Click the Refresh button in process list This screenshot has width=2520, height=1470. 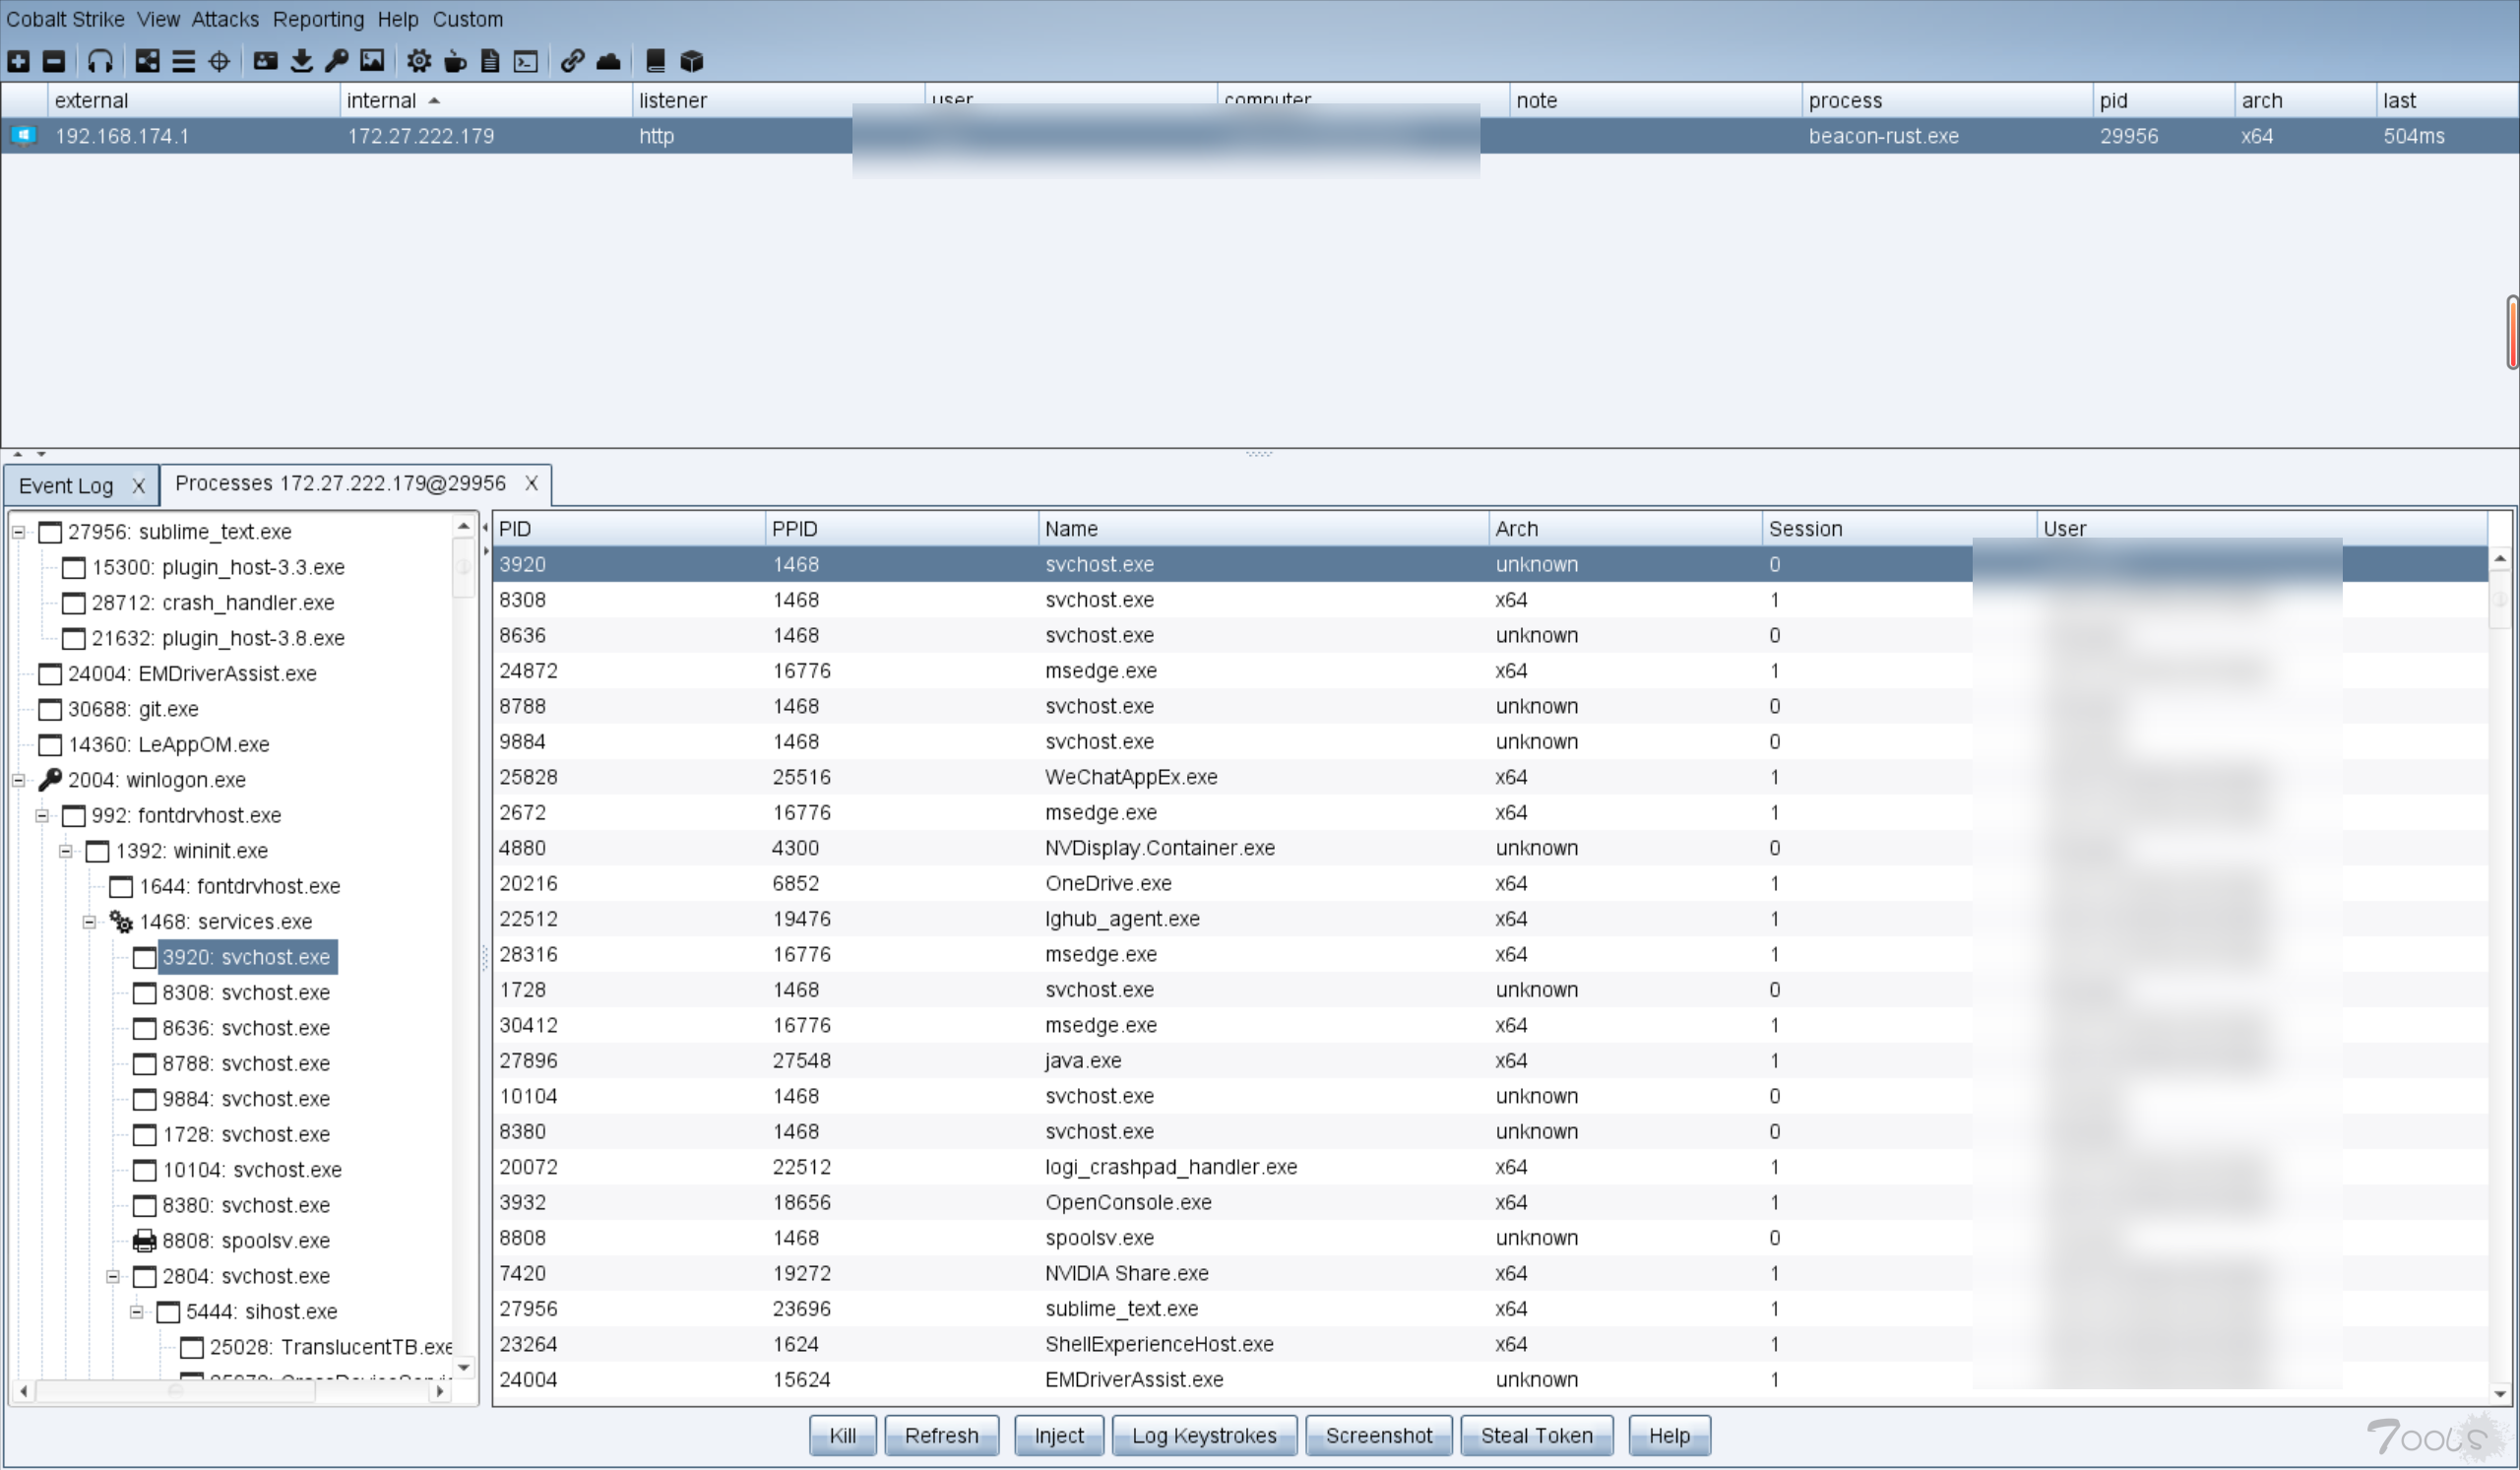point(939,1435)
